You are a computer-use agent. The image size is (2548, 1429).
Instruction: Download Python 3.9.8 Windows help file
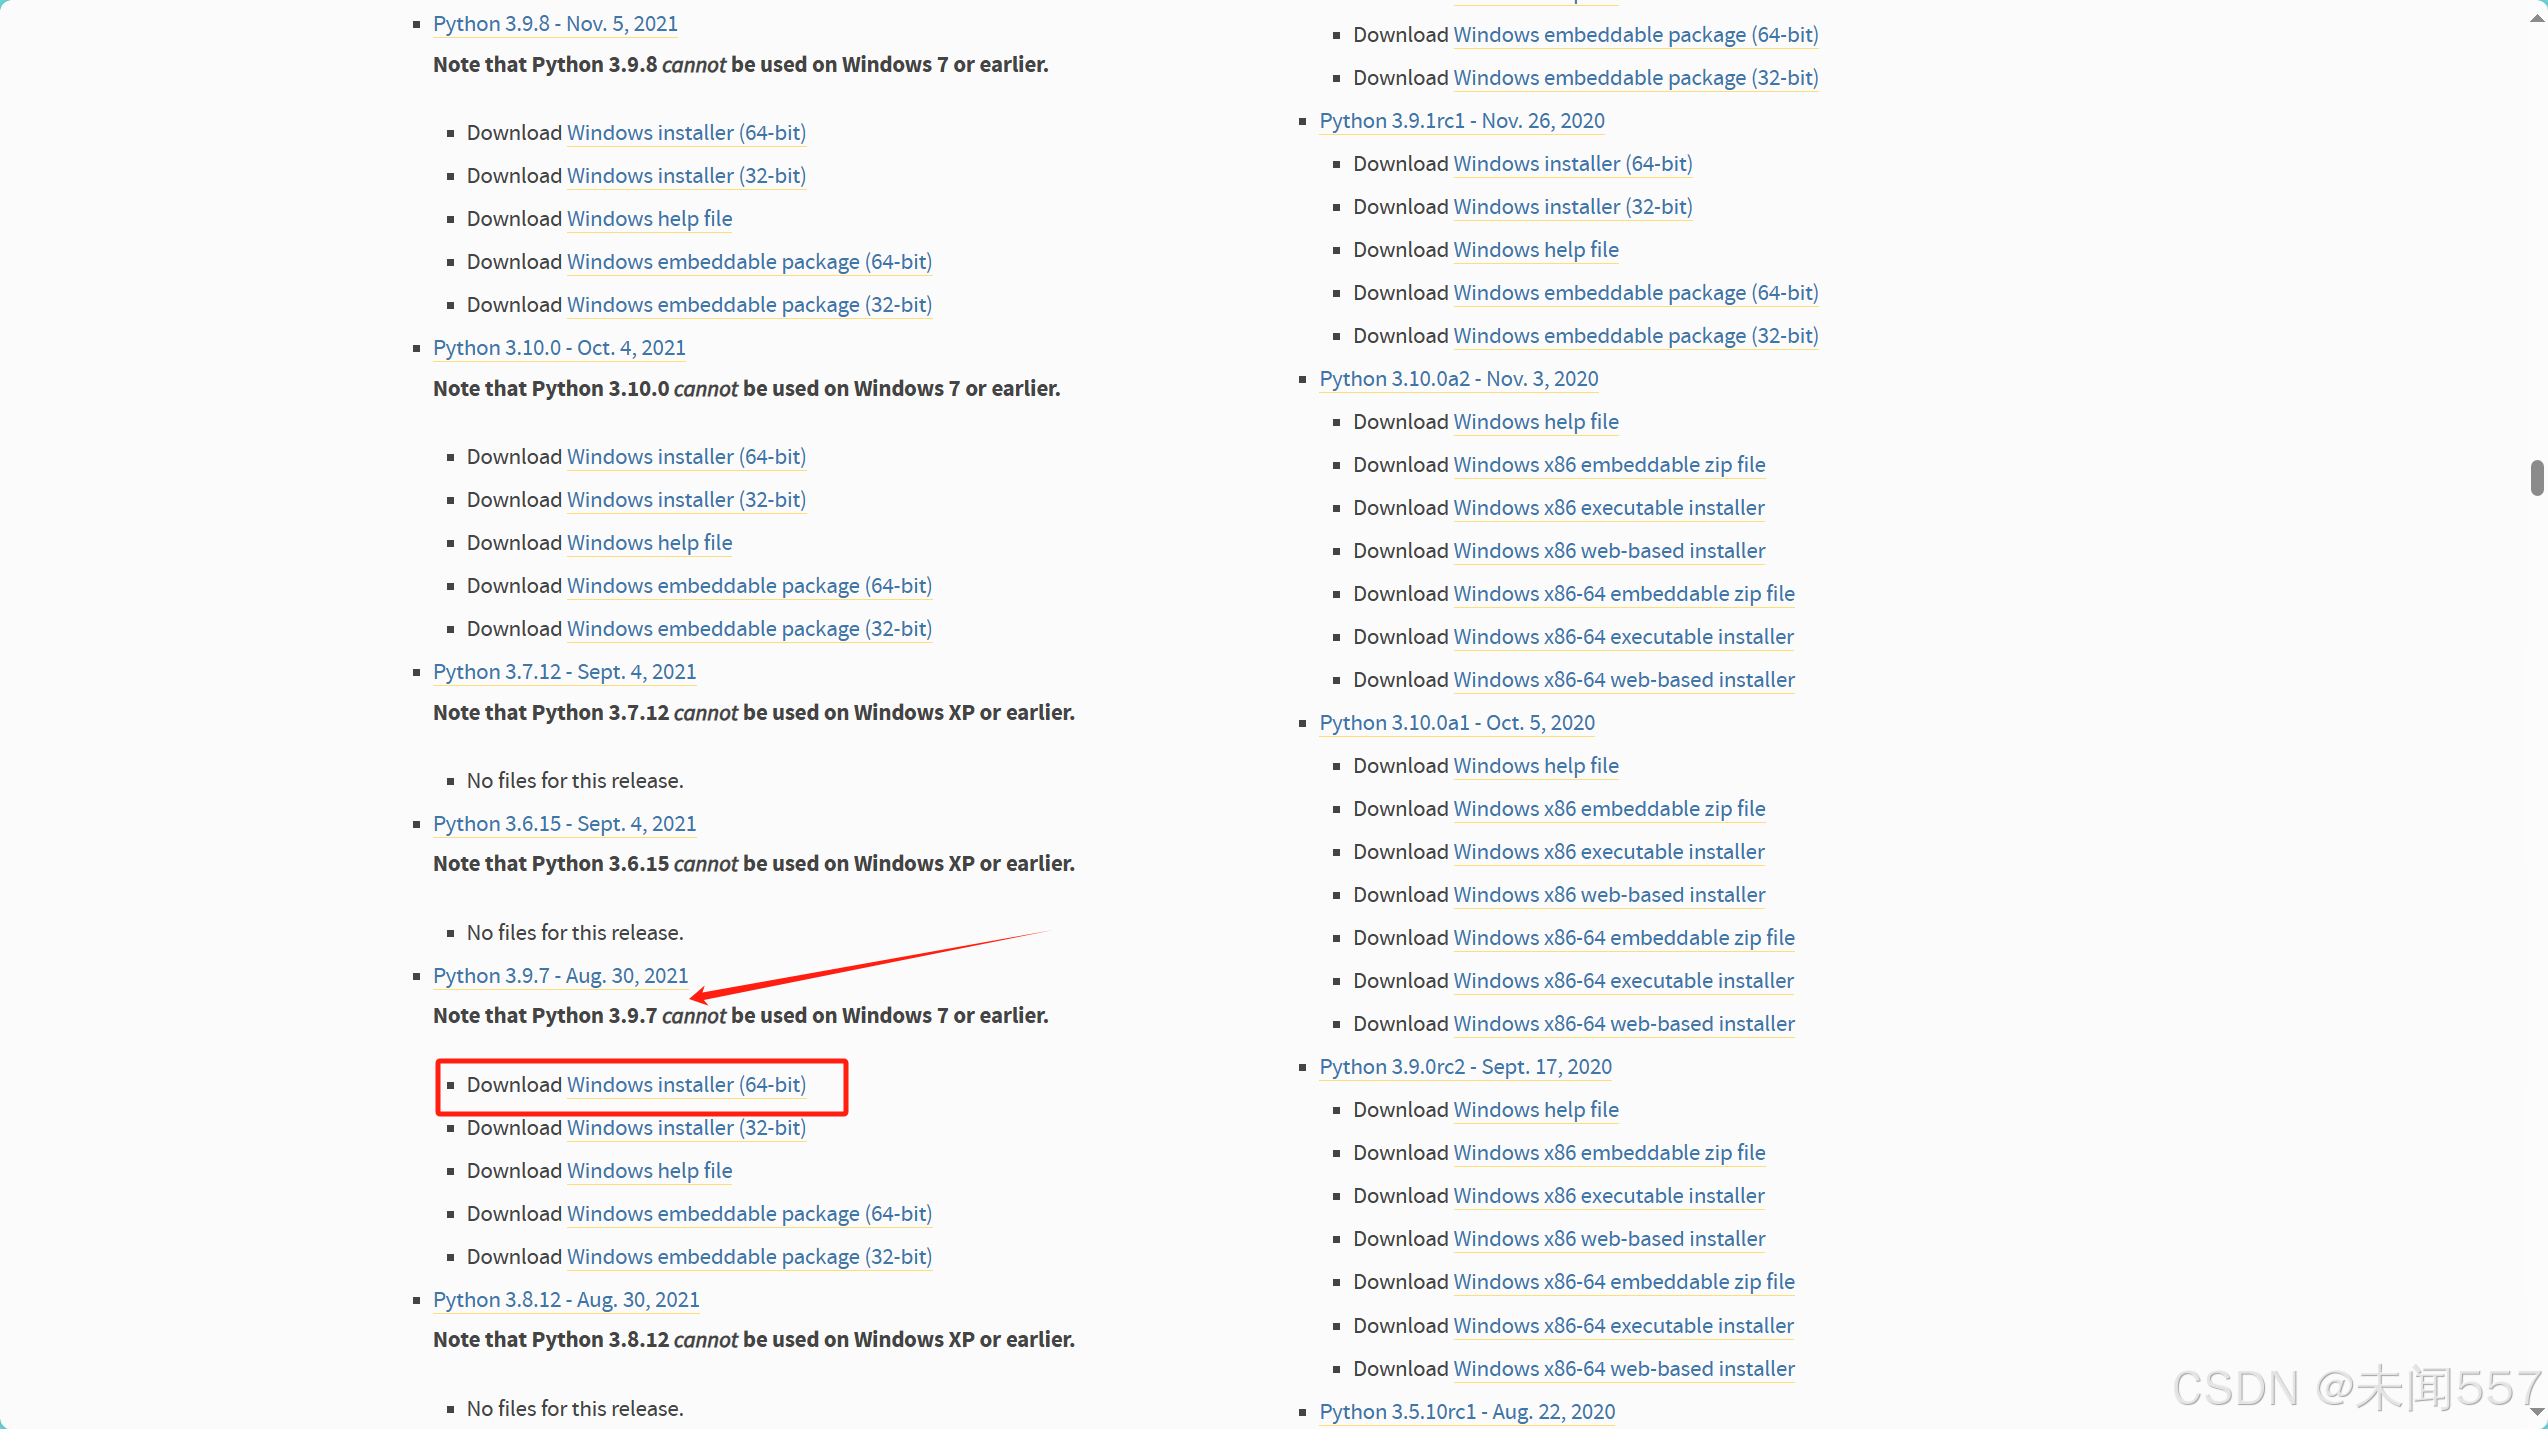pyautogui.click(x=649, y=219)
